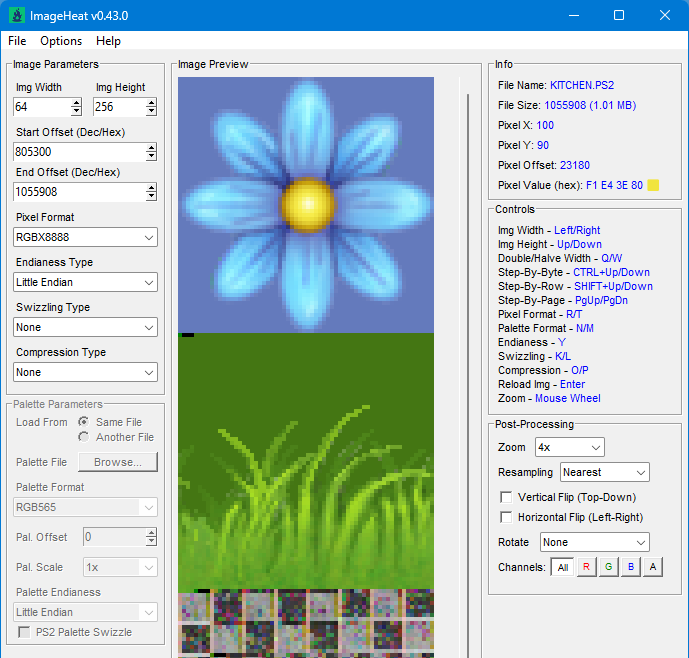Enable Vertical Flip (Top-Down) checkbox
This screenshot has height=658, width=689.
pos(506,497)
